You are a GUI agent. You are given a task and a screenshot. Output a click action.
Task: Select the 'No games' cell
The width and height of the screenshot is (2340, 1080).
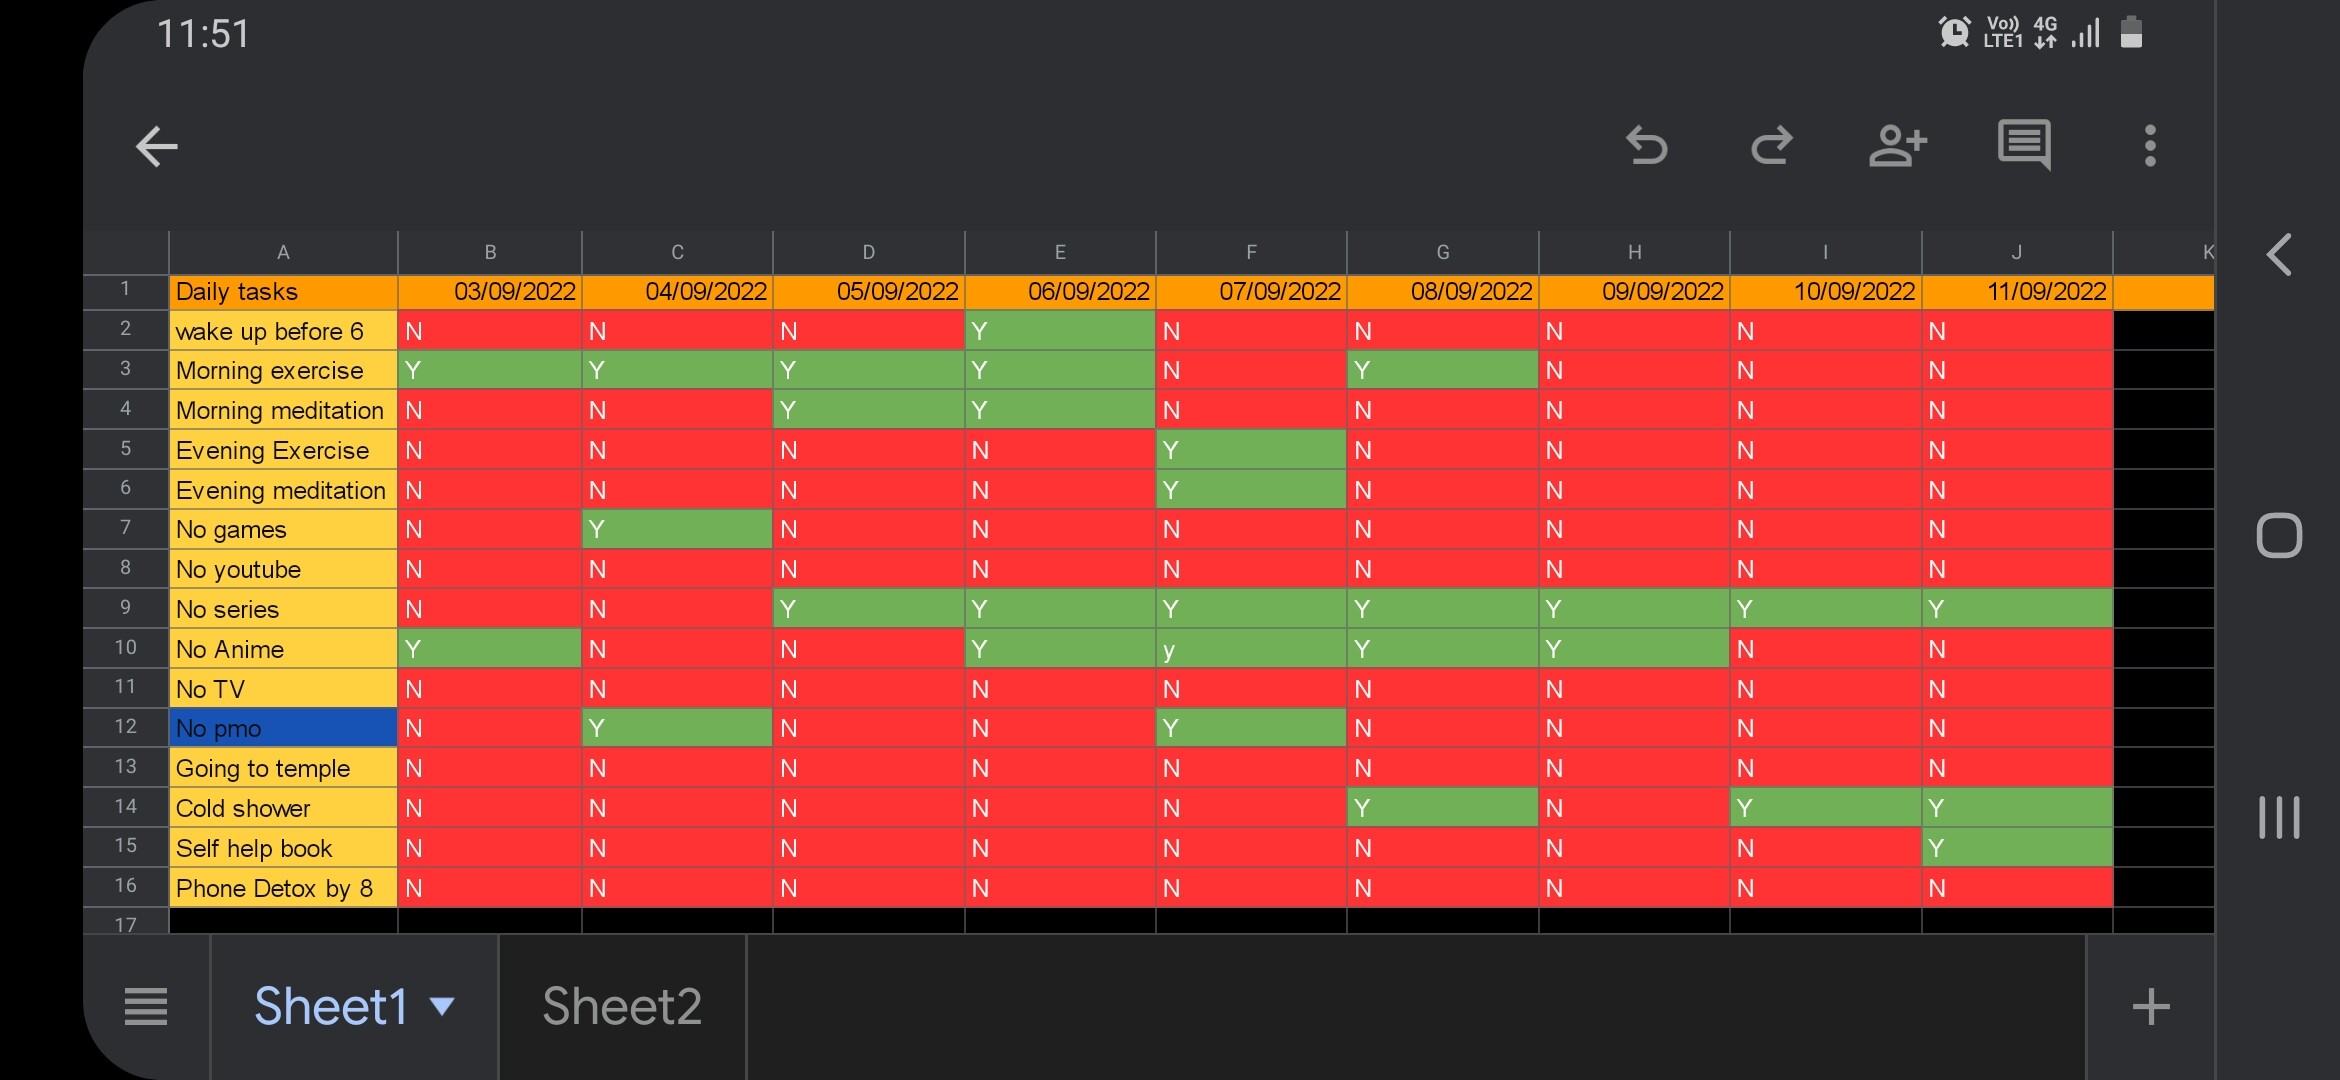[x=283, y=529]
